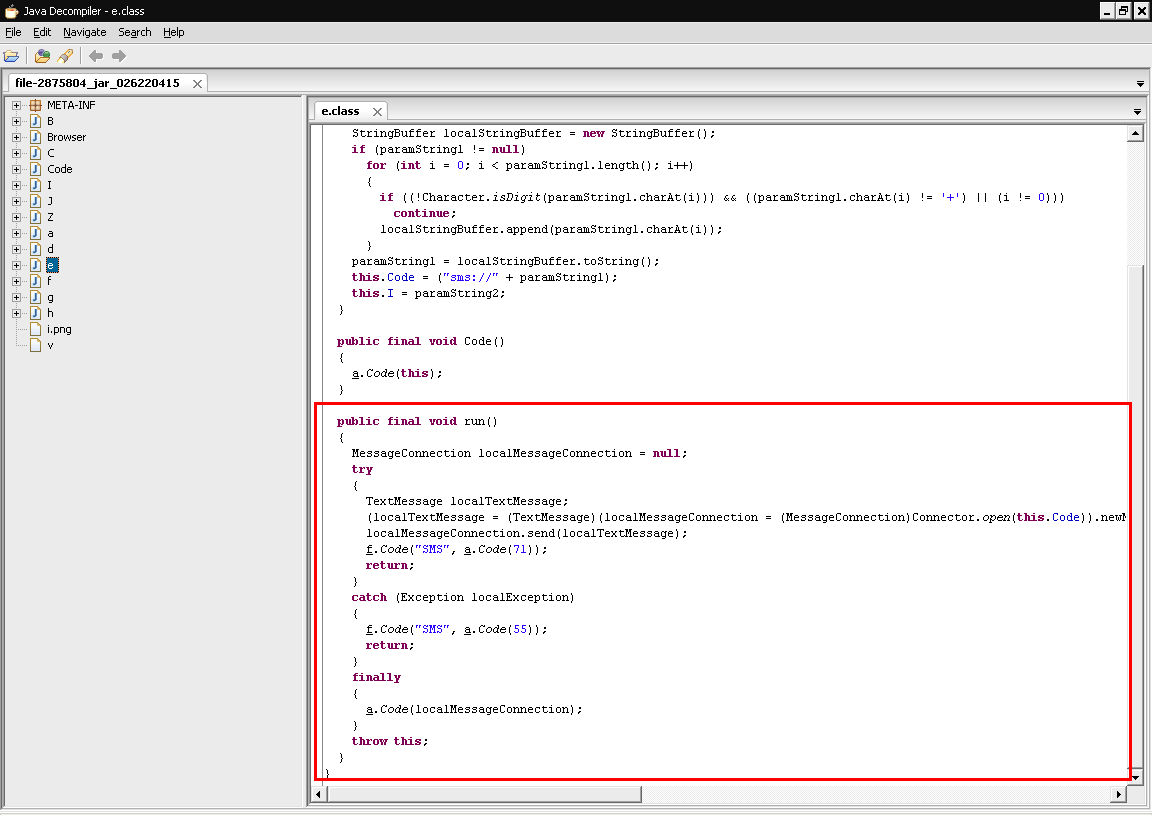Click the class icon beside h
Screen dimensions: 1152x815
tap(35, 313)
